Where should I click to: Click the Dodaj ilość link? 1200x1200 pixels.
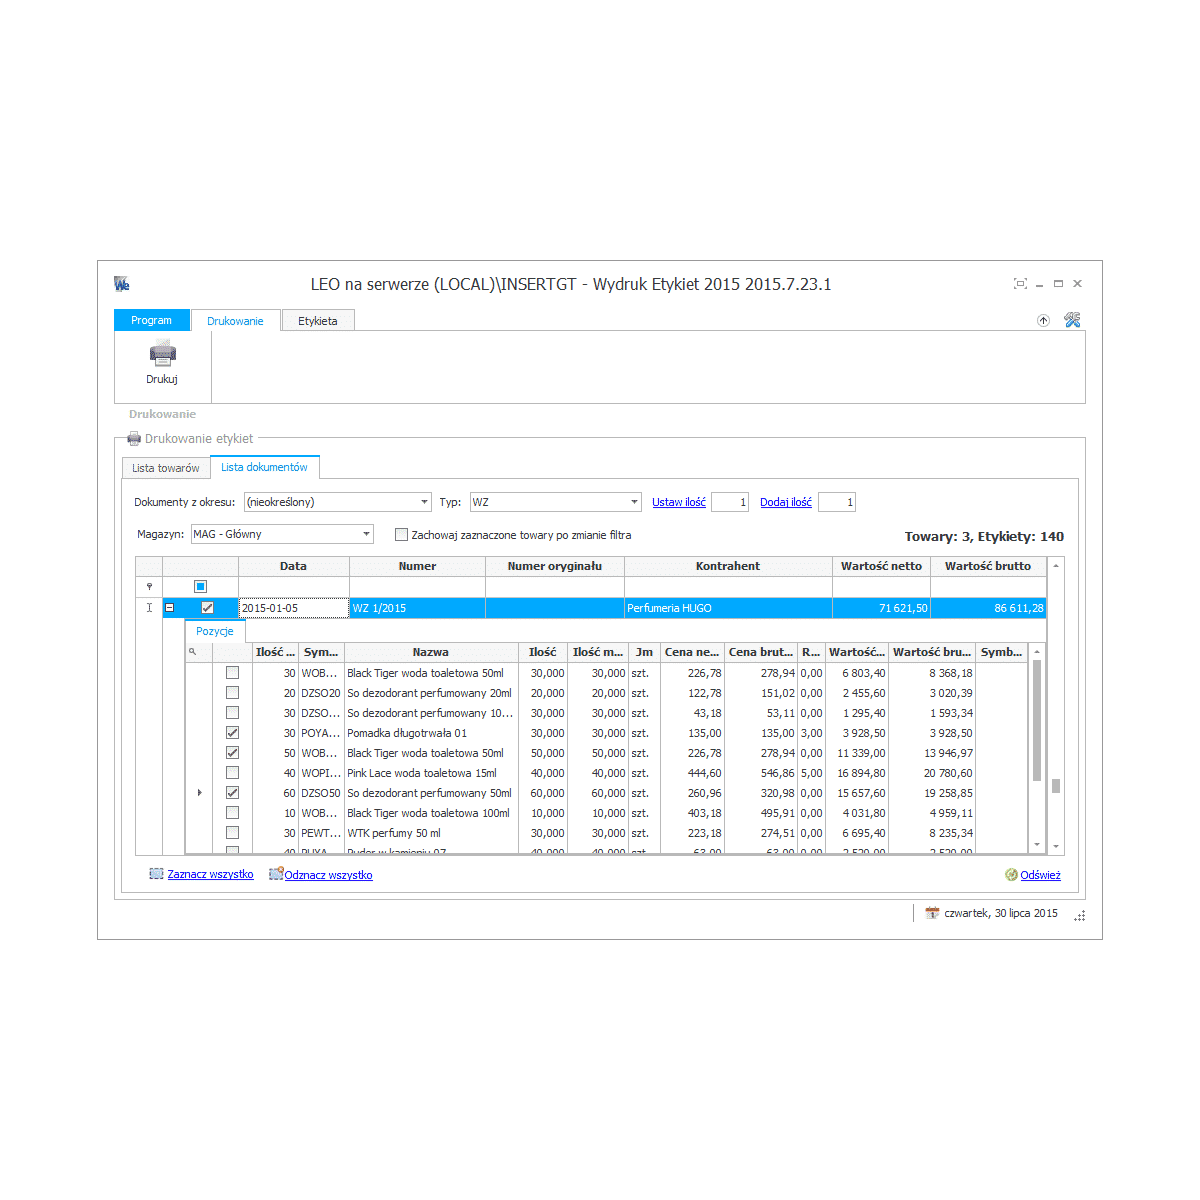coord(785,502)
